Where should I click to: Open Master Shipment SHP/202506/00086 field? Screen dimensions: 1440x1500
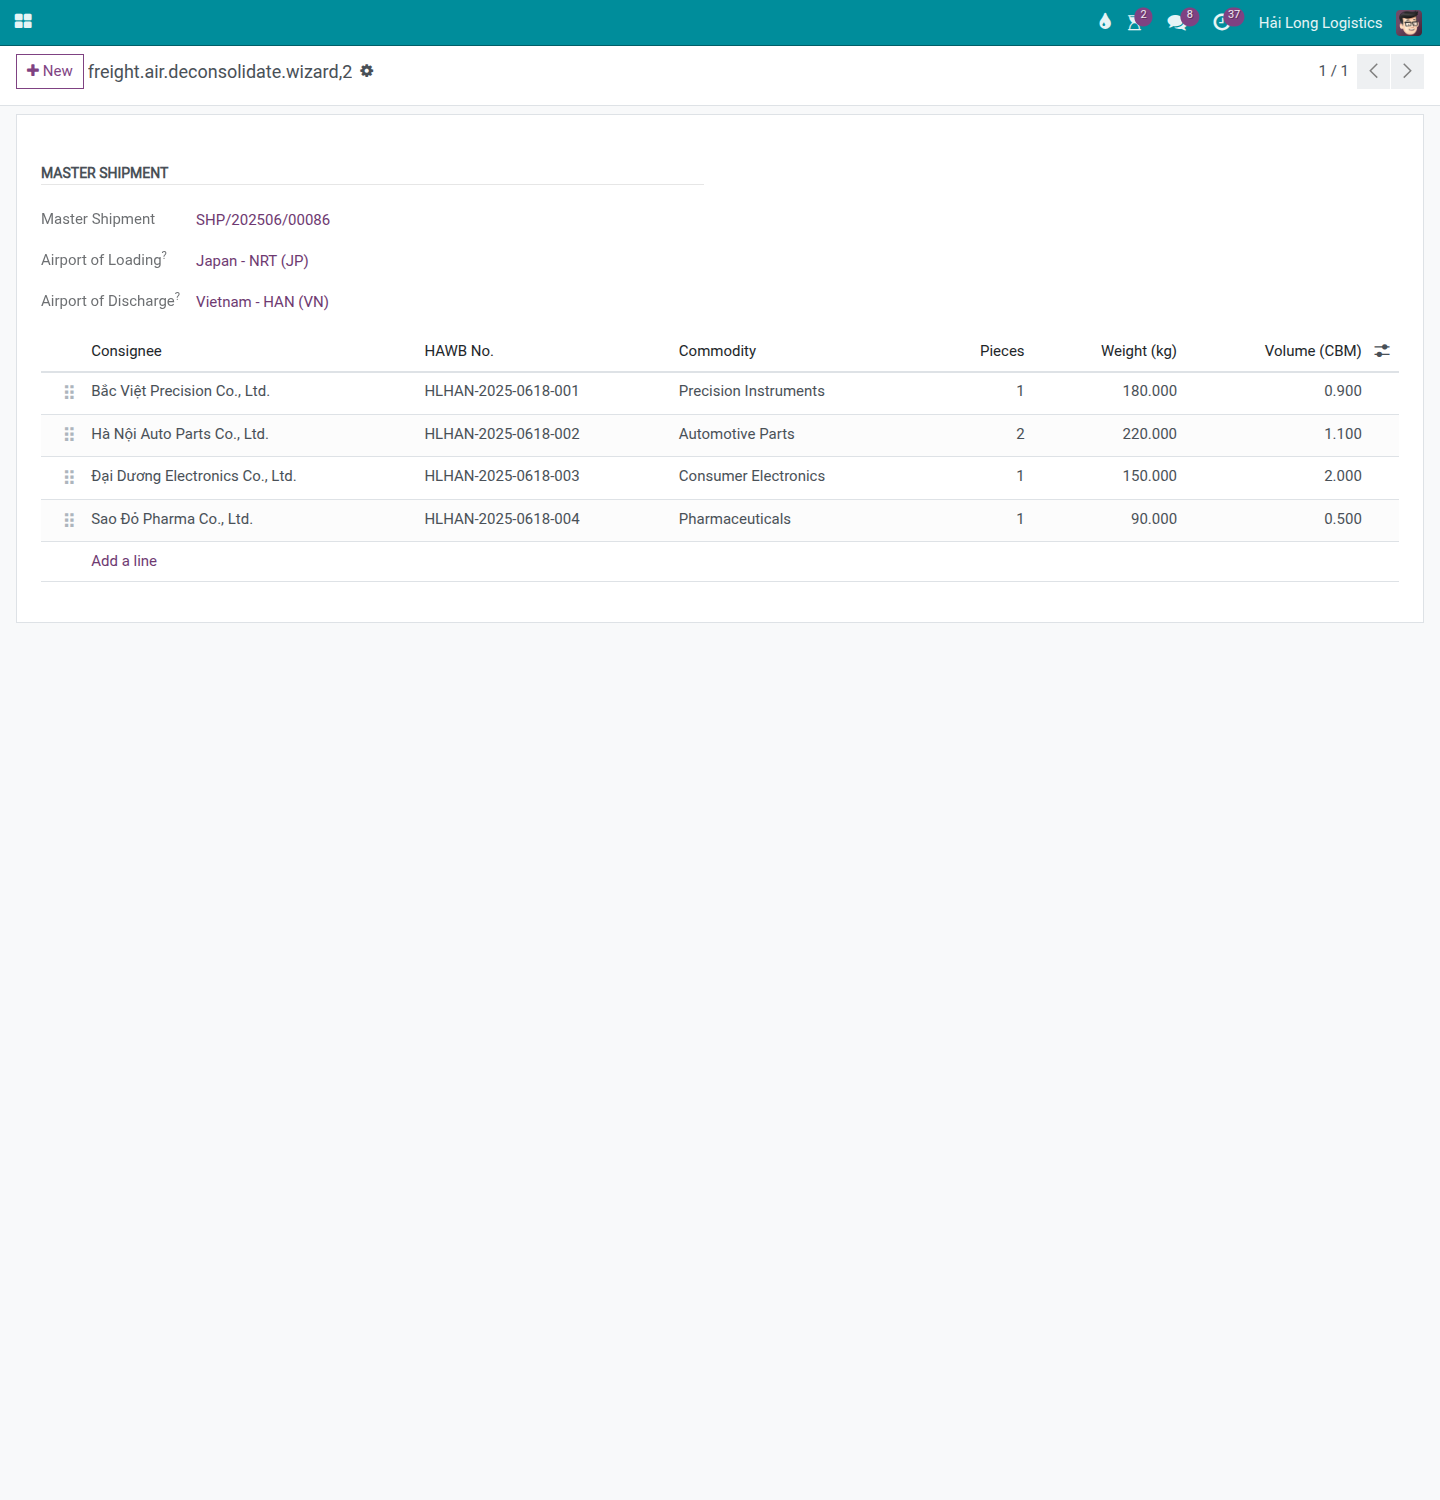[263, 220]
